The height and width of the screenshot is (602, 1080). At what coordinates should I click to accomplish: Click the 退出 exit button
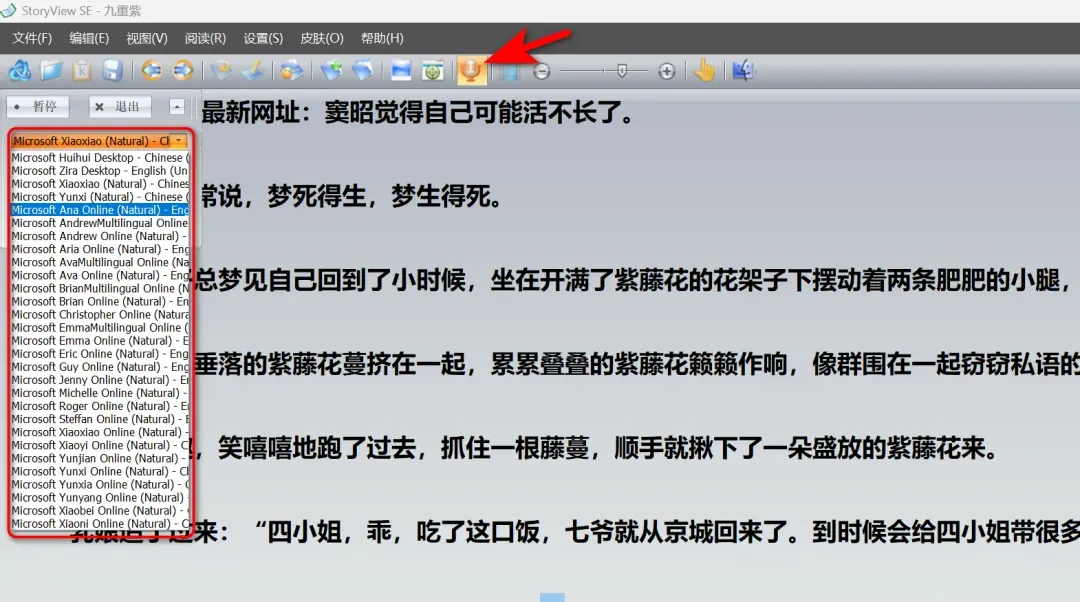coord(118,107)
